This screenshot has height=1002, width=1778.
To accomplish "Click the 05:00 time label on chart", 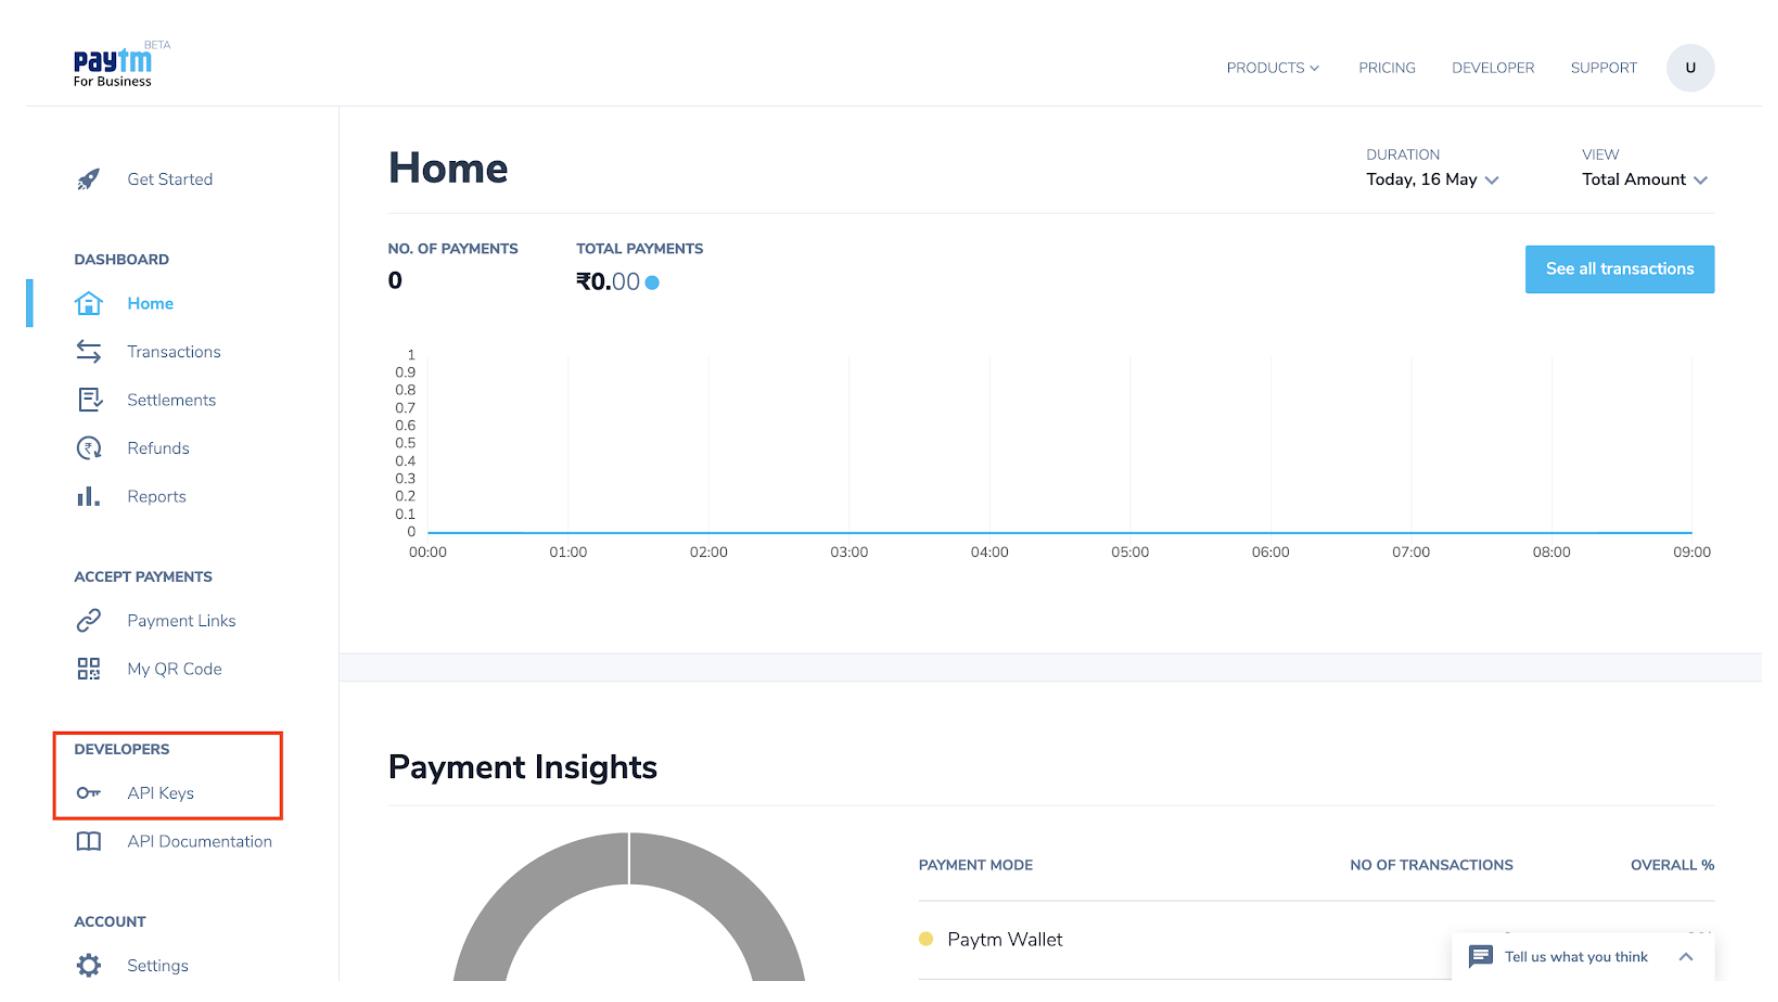I will click(1130, 552).
